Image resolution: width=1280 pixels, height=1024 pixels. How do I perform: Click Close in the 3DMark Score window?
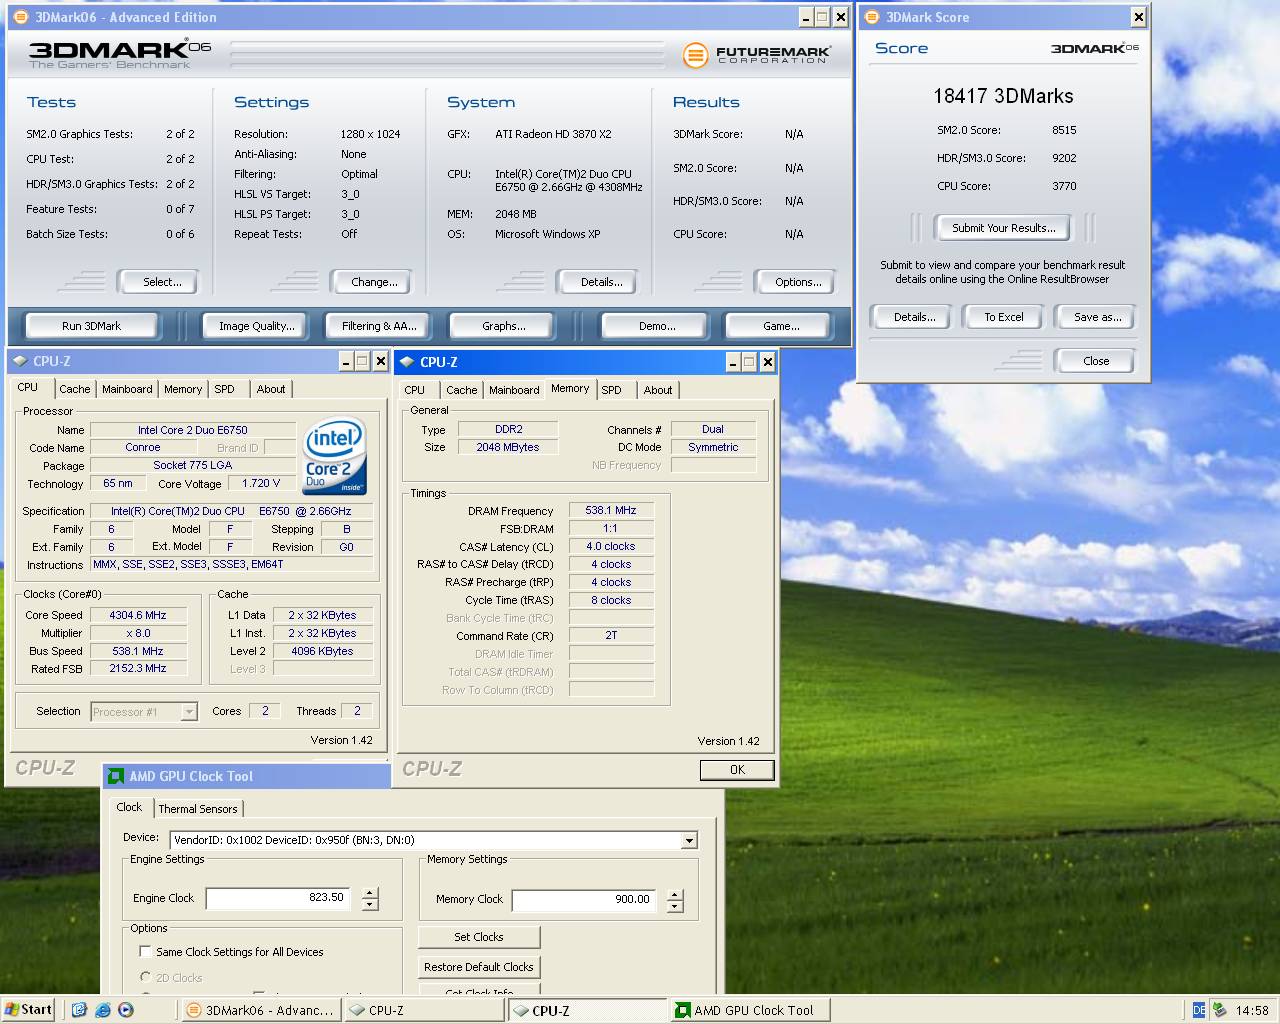coord(1096,361)
